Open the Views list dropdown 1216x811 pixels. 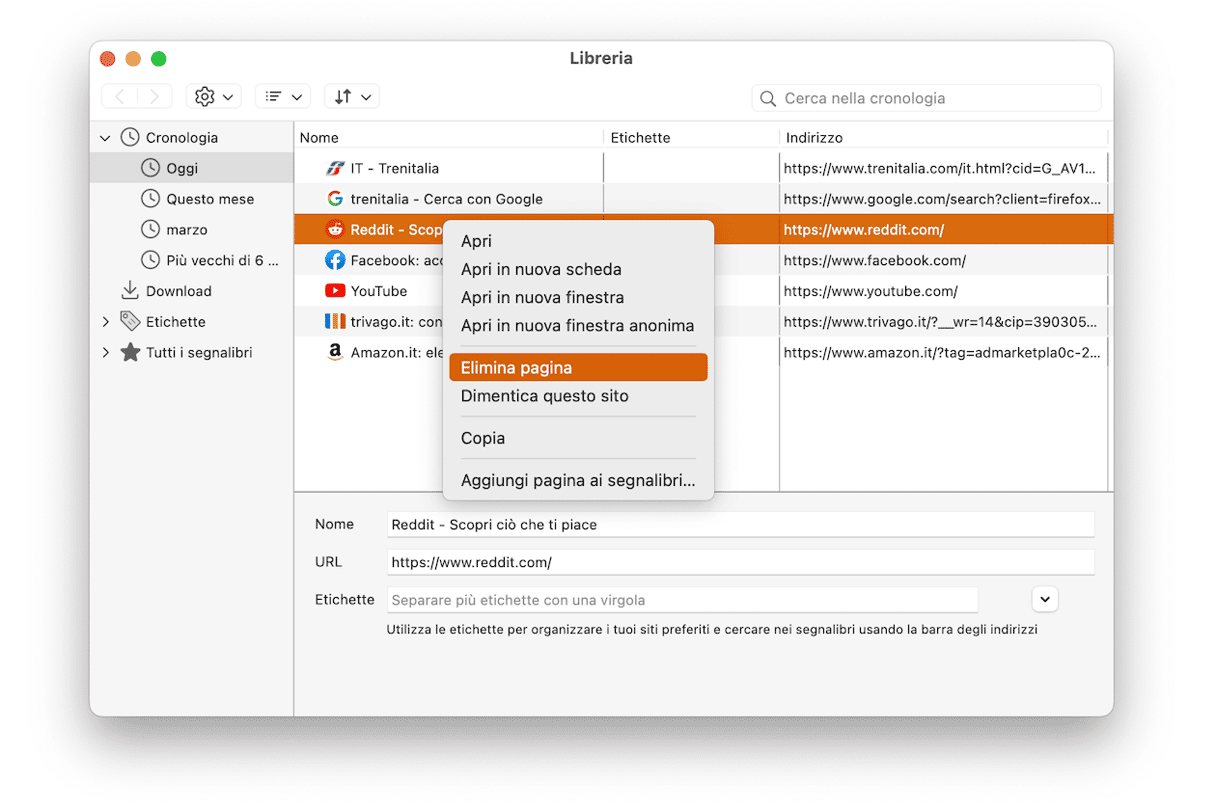(283, 97)
